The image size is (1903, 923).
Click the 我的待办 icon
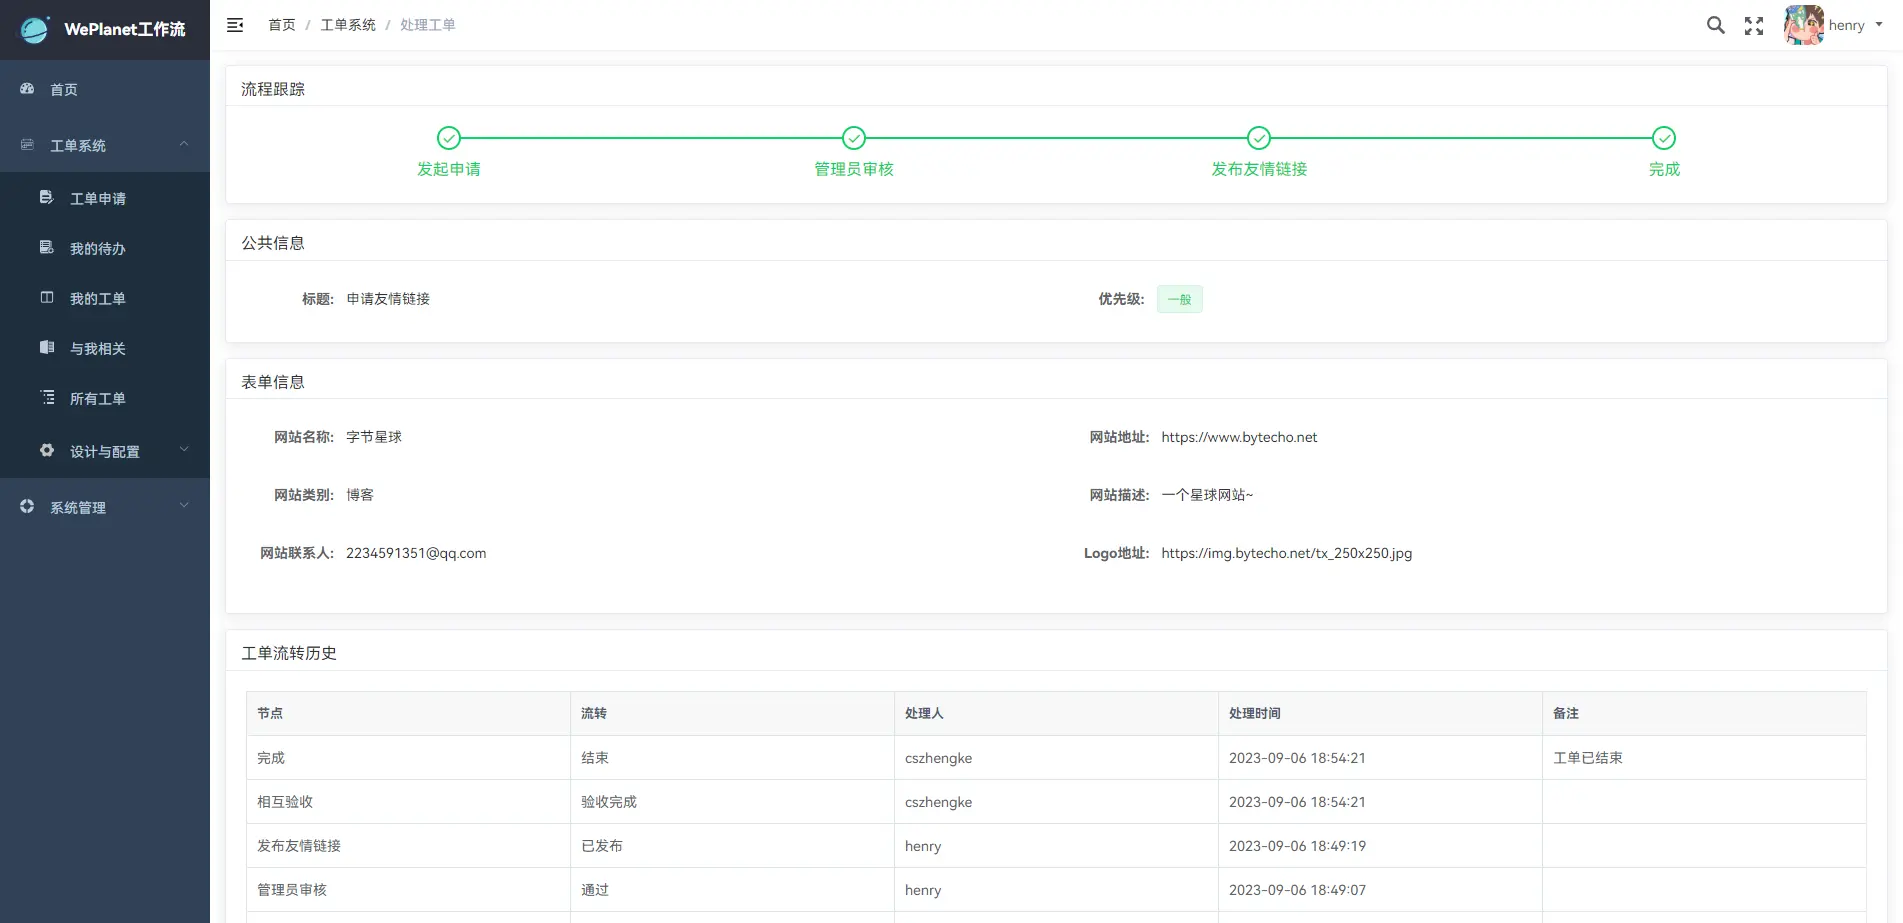pyautogui.click(x=46, y=247)
